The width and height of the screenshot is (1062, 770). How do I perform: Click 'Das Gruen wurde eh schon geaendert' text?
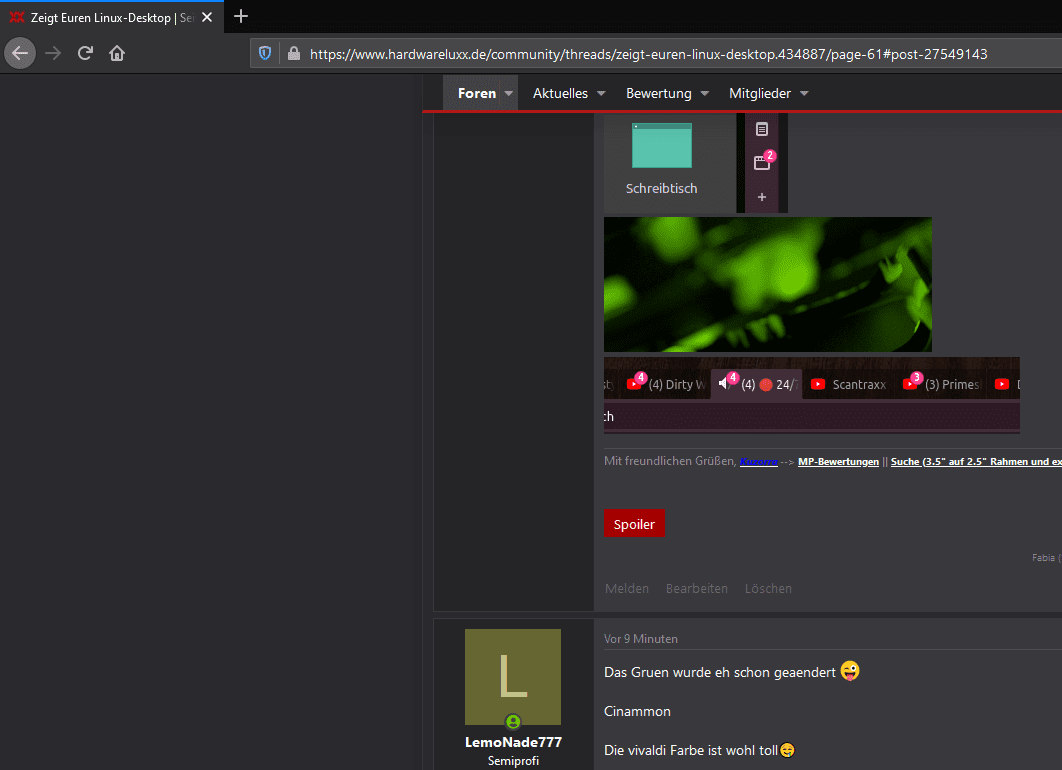click(719, 672)
